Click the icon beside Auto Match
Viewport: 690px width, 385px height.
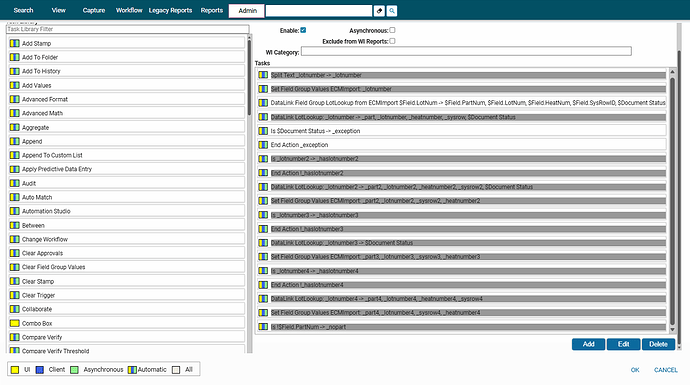click(x=15, y=197)
